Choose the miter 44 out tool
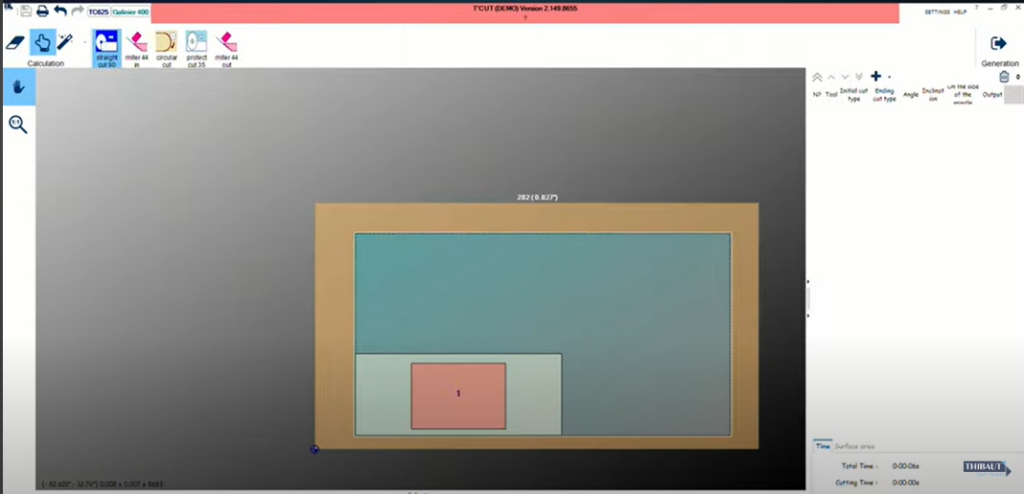 pyautogui.click(x=225, y=46)
